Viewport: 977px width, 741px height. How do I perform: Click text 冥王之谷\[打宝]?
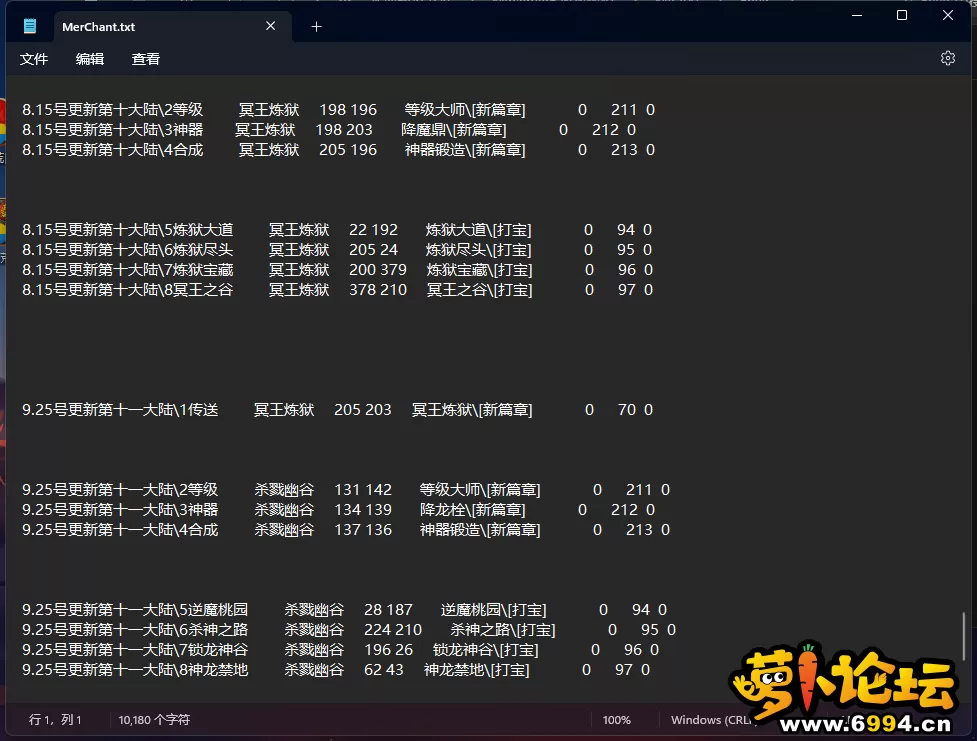click(479, 290)
